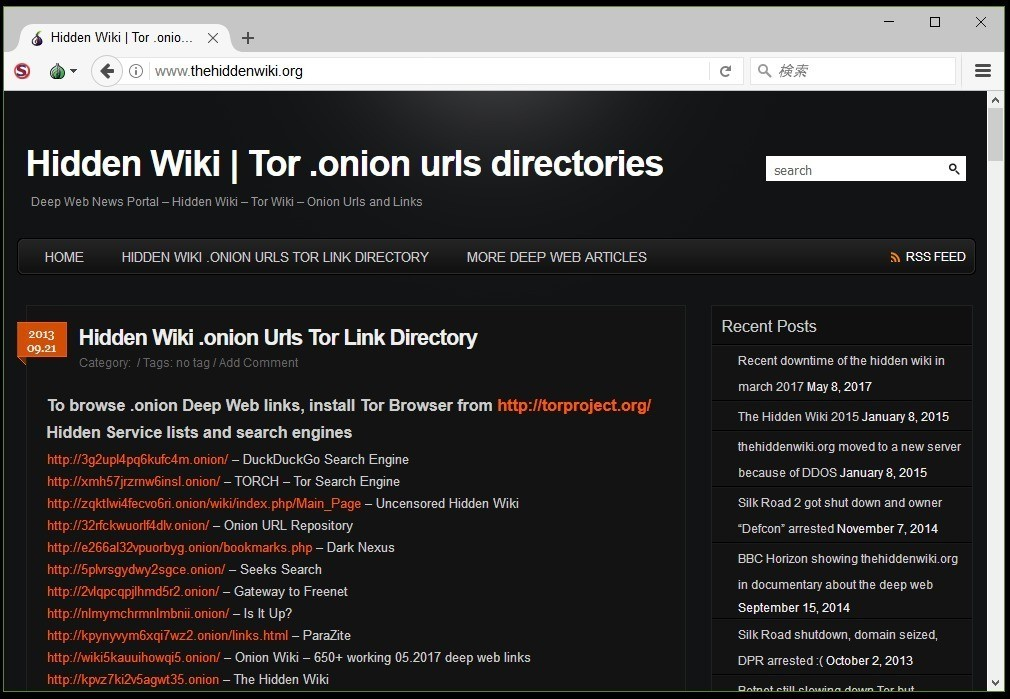Open the Tor onion button dropdown
Image resolution: width=1010 pixels, height=699 pixels.
[x=63, y=71]
